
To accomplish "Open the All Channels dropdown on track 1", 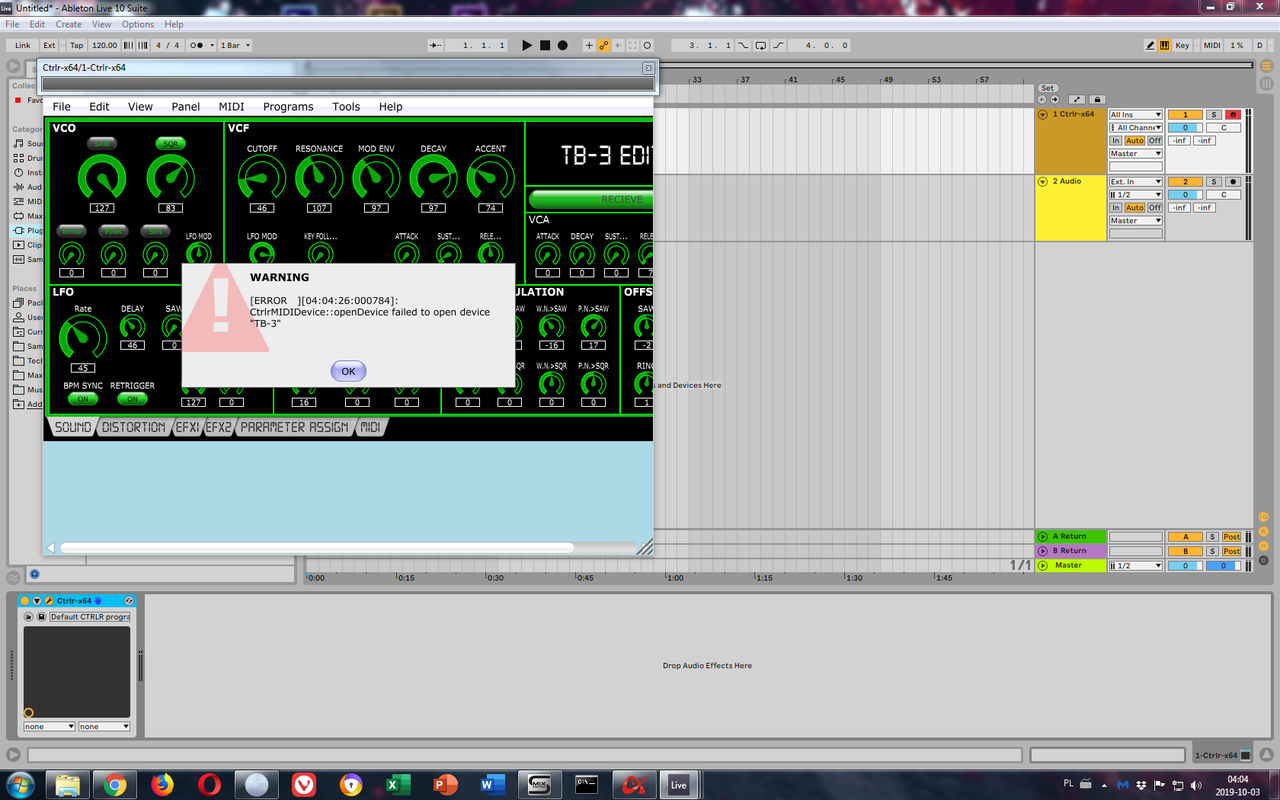I will pos(1136,128).
